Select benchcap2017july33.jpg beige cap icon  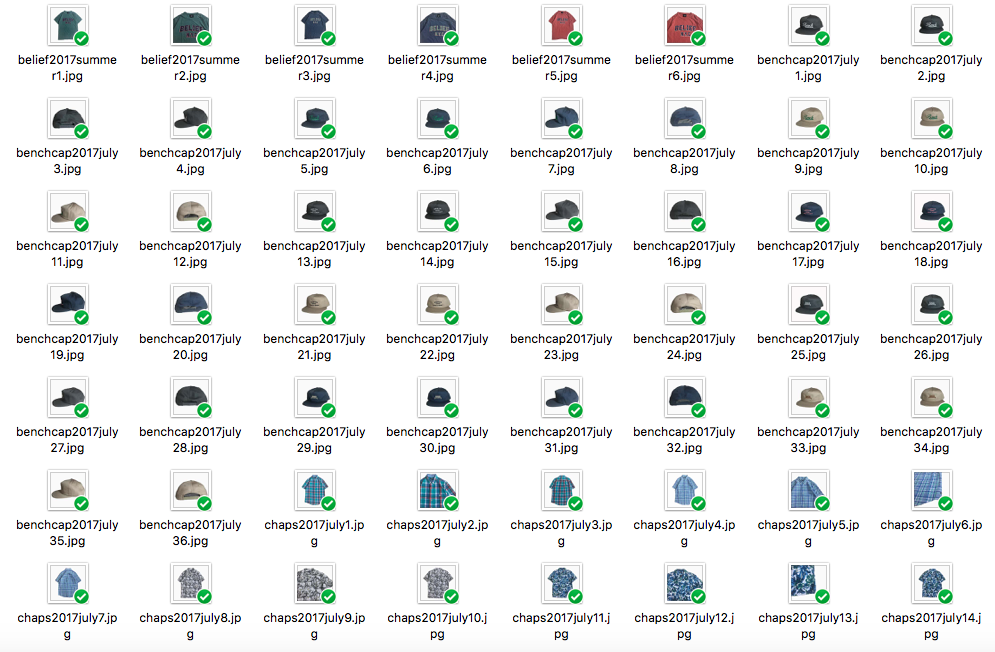click(808, 397)
